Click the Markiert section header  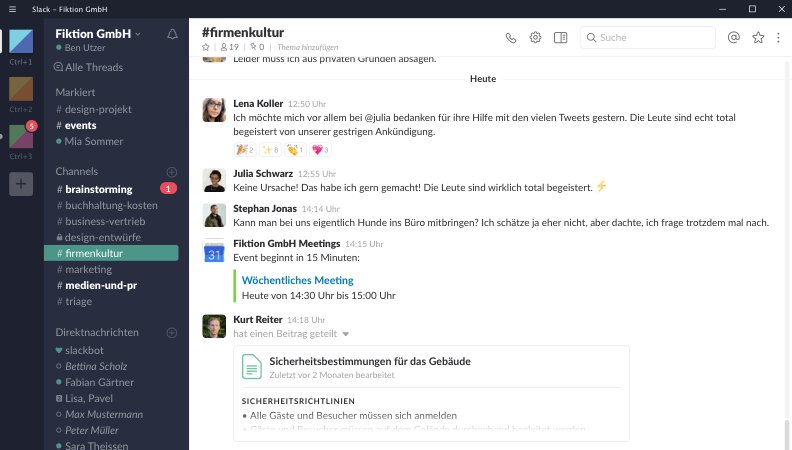tap(75, 92)
